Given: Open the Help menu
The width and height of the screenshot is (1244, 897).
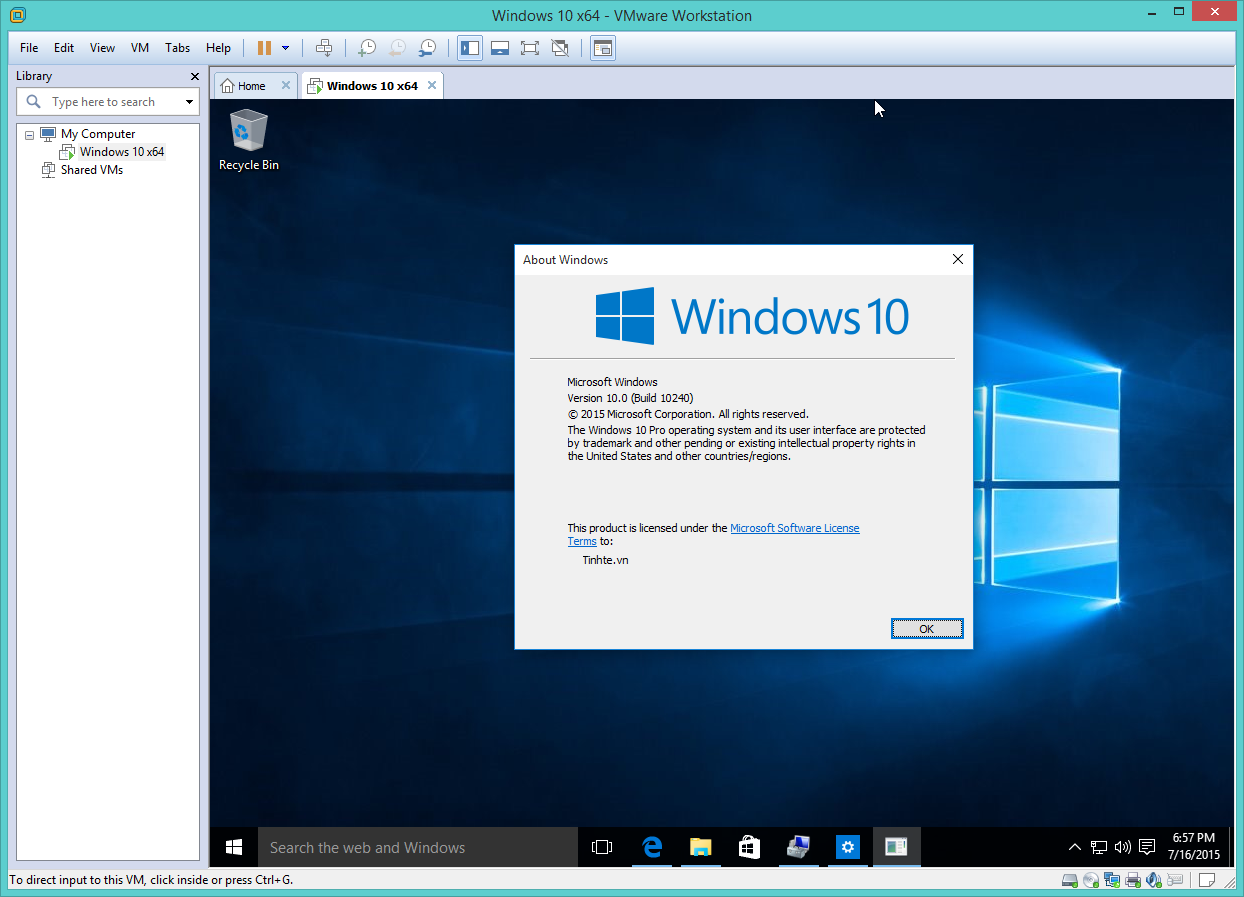Looking at the screenshot, I should [x=218, y=48].
